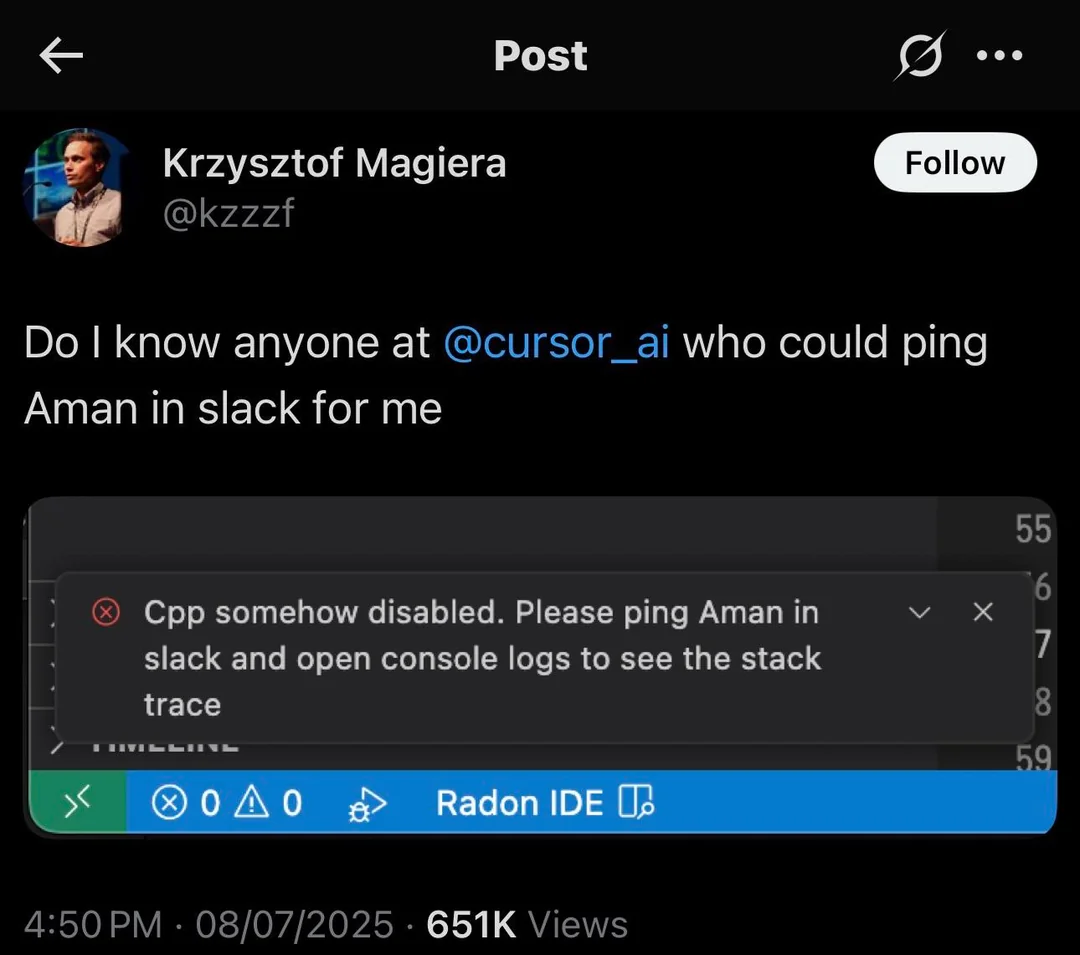Start debugging via the bug-play icon
Screen dimensions: 1080x955
pyautogui.click(x=367, y=804)
